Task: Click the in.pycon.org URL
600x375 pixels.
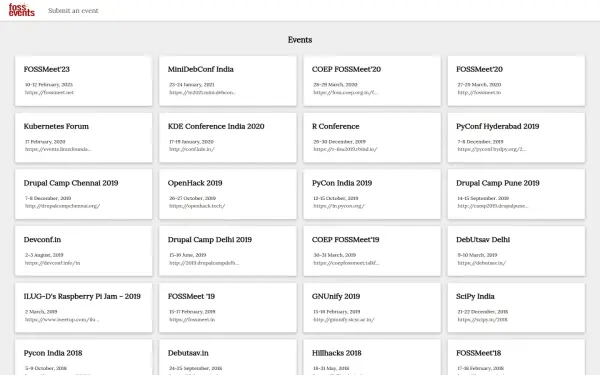Action: coord(339,206)
